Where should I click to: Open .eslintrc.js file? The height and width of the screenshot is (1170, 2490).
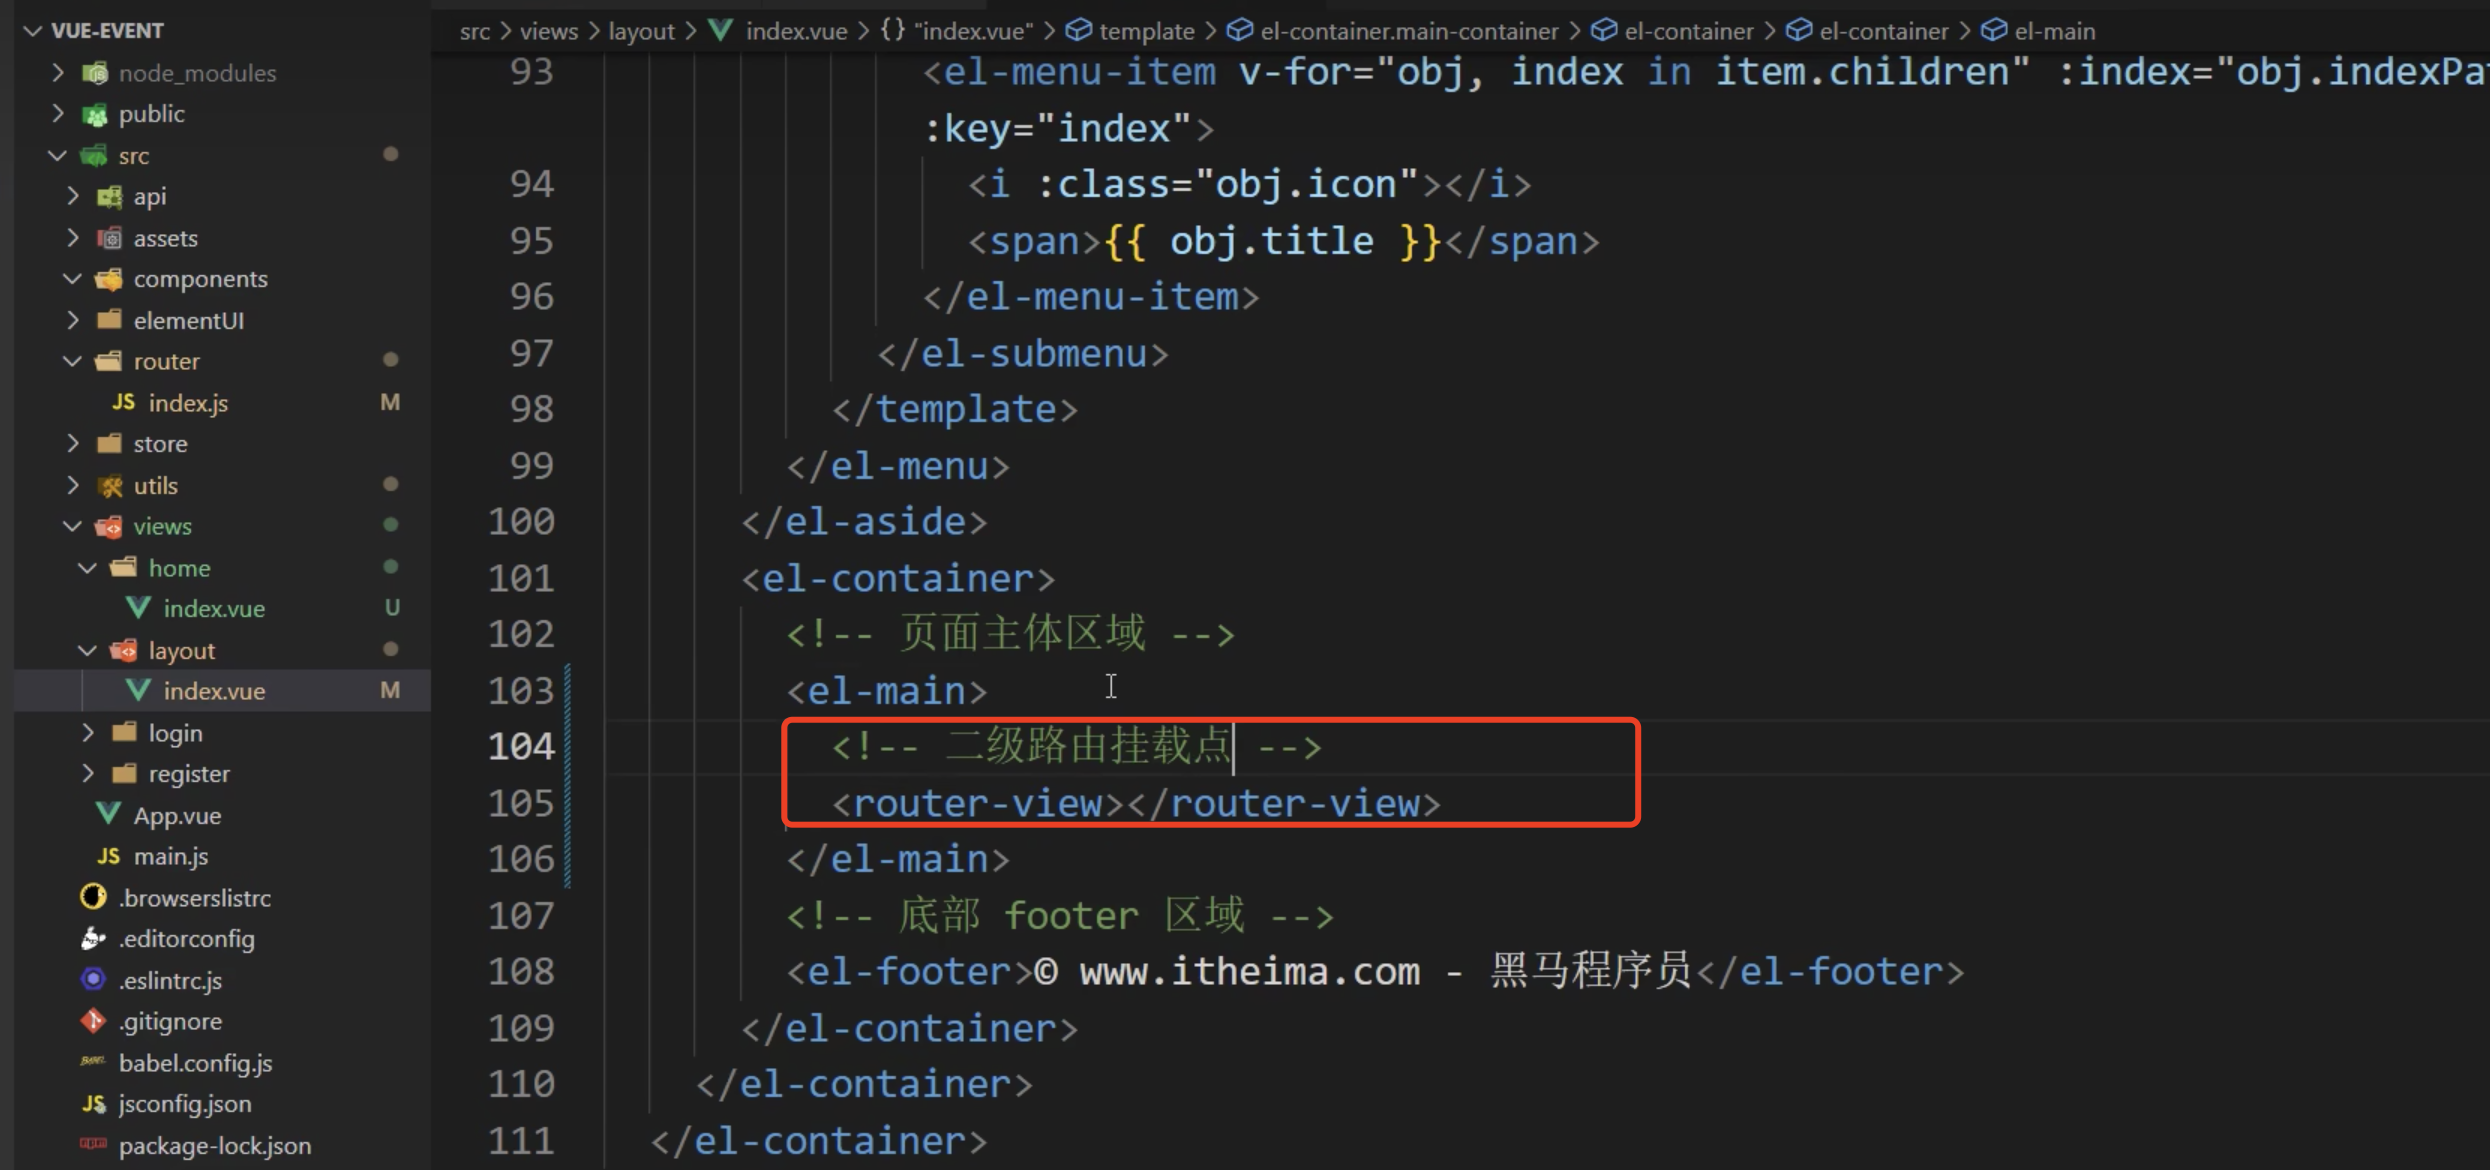tap(170, 980)
